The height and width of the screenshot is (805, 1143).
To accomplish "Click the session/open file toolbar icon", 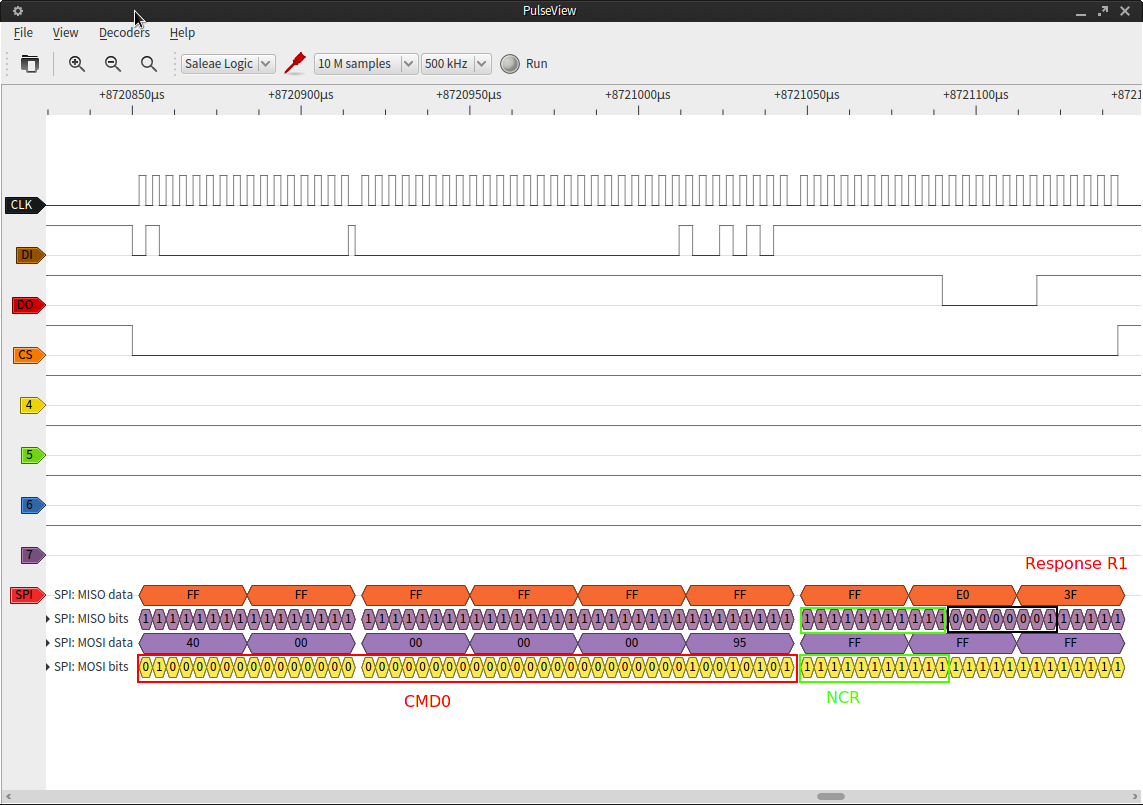I will pos(30,64).
